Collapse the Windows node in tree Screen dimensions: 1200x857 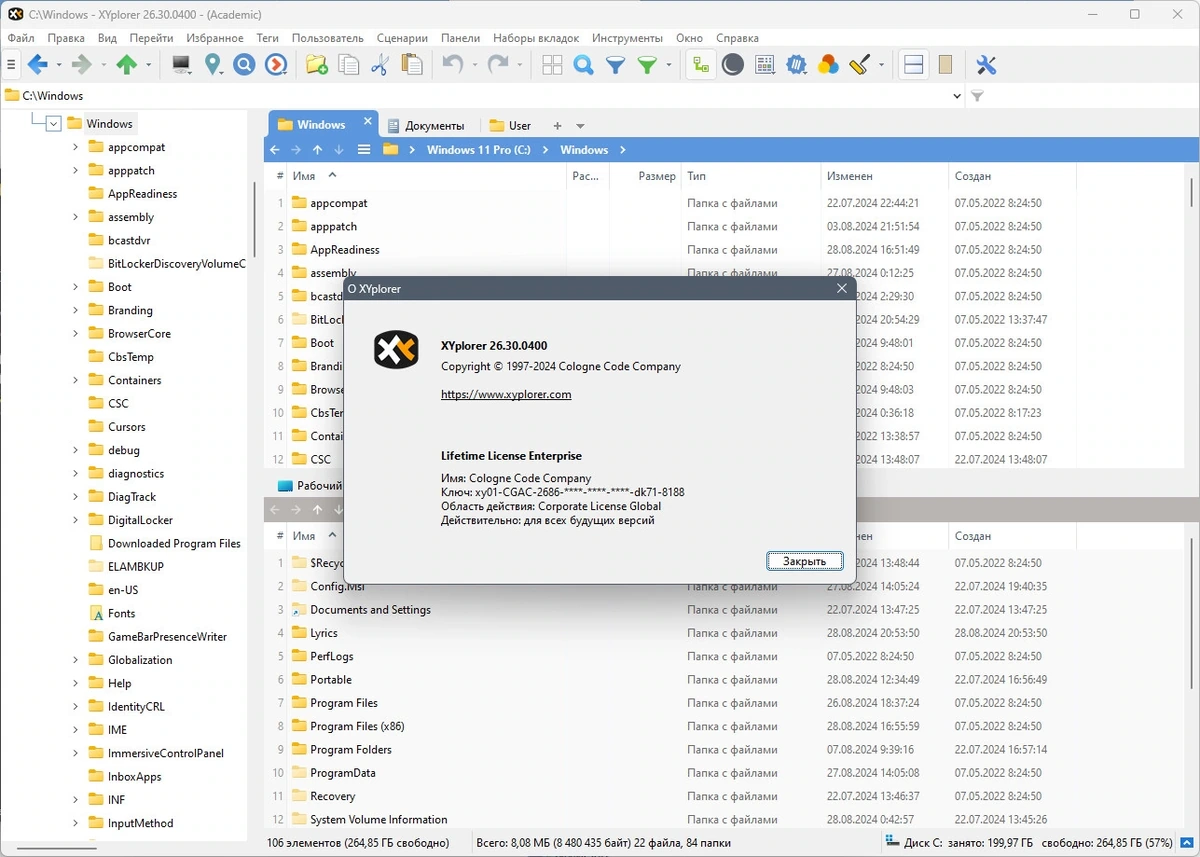pyautogui.click(x=53, y=124)
